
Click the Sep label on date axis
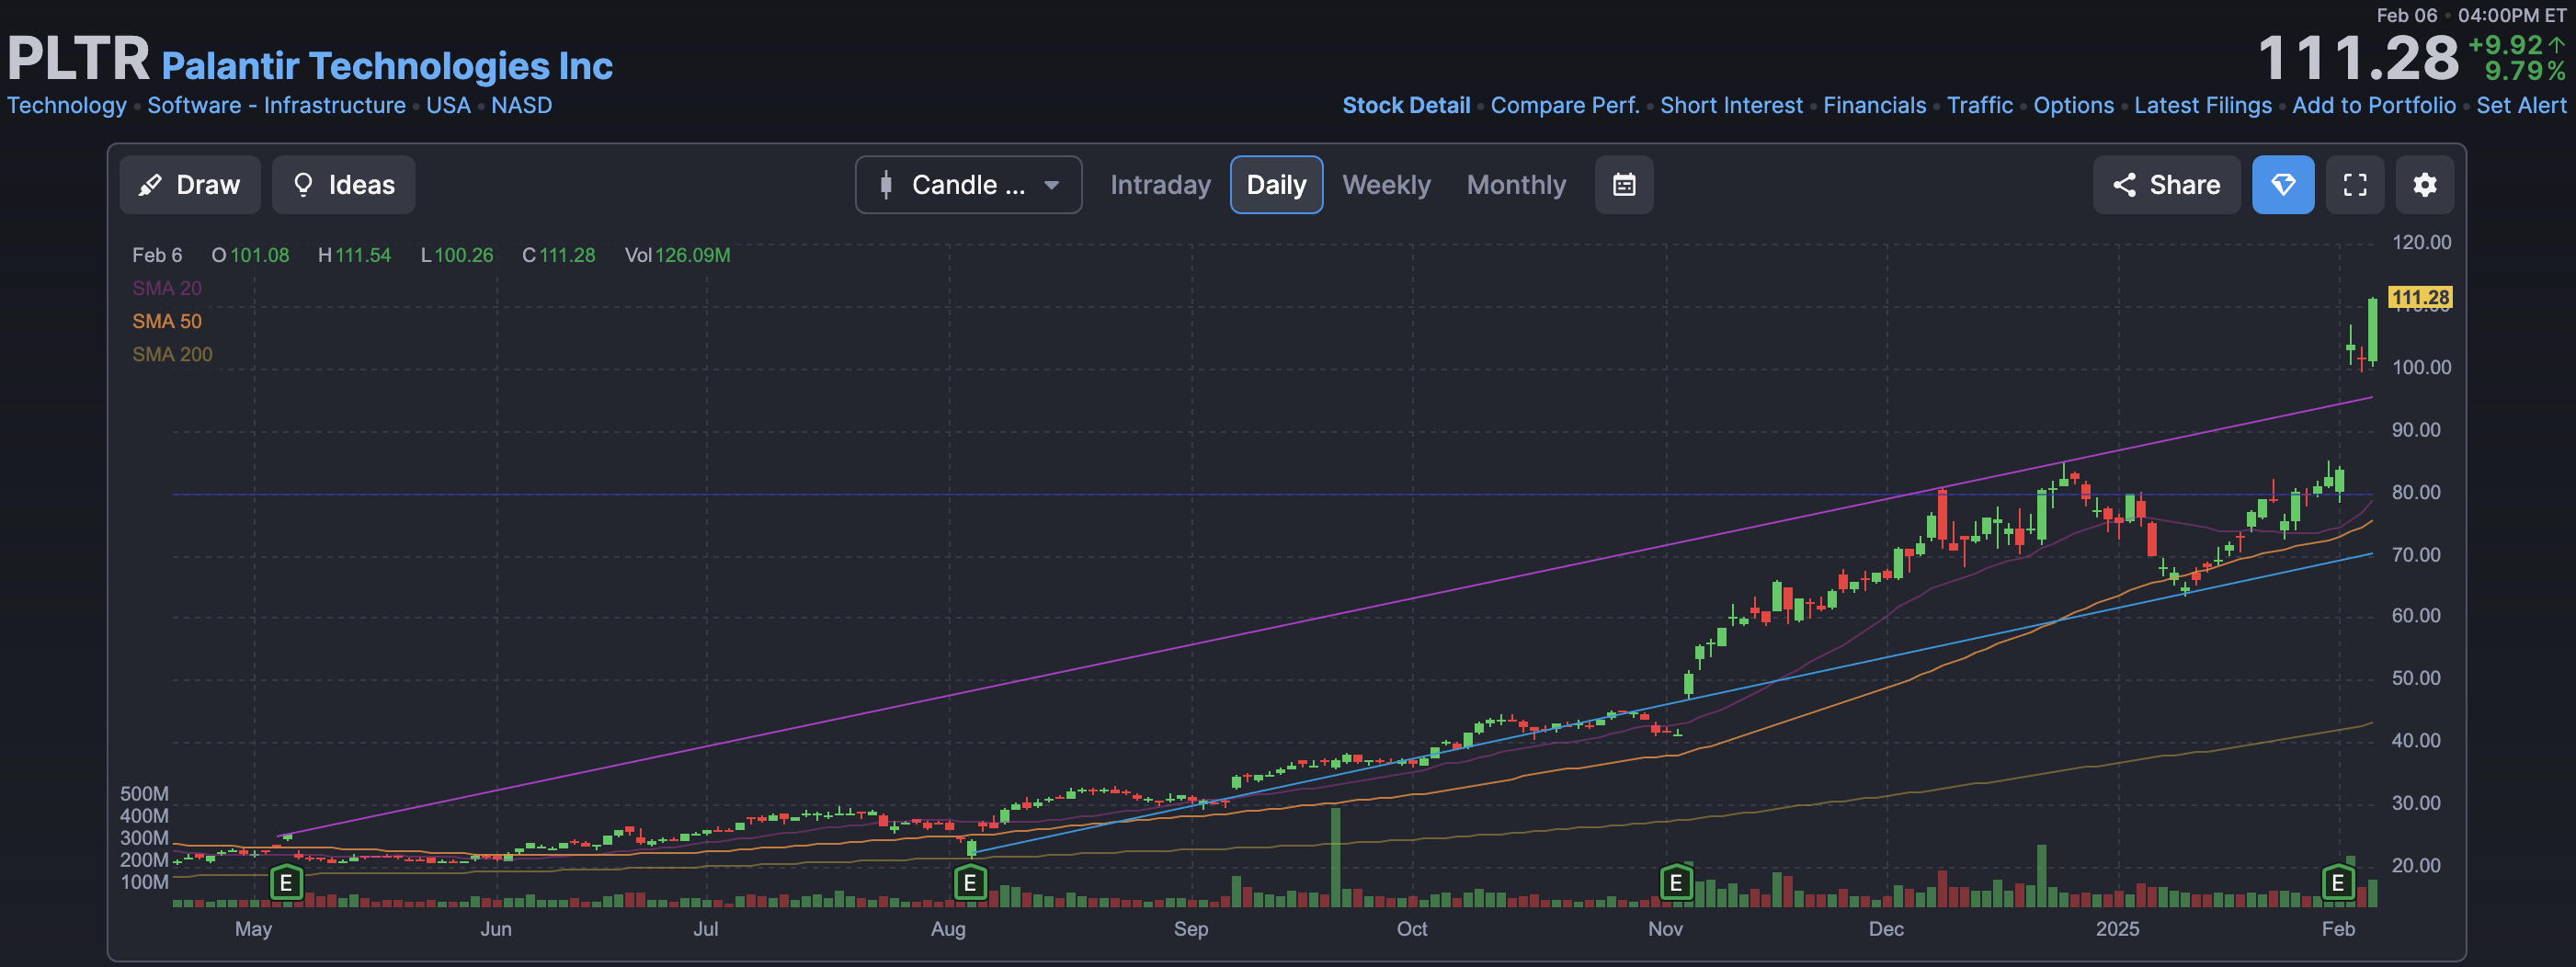coord(1191,929)
